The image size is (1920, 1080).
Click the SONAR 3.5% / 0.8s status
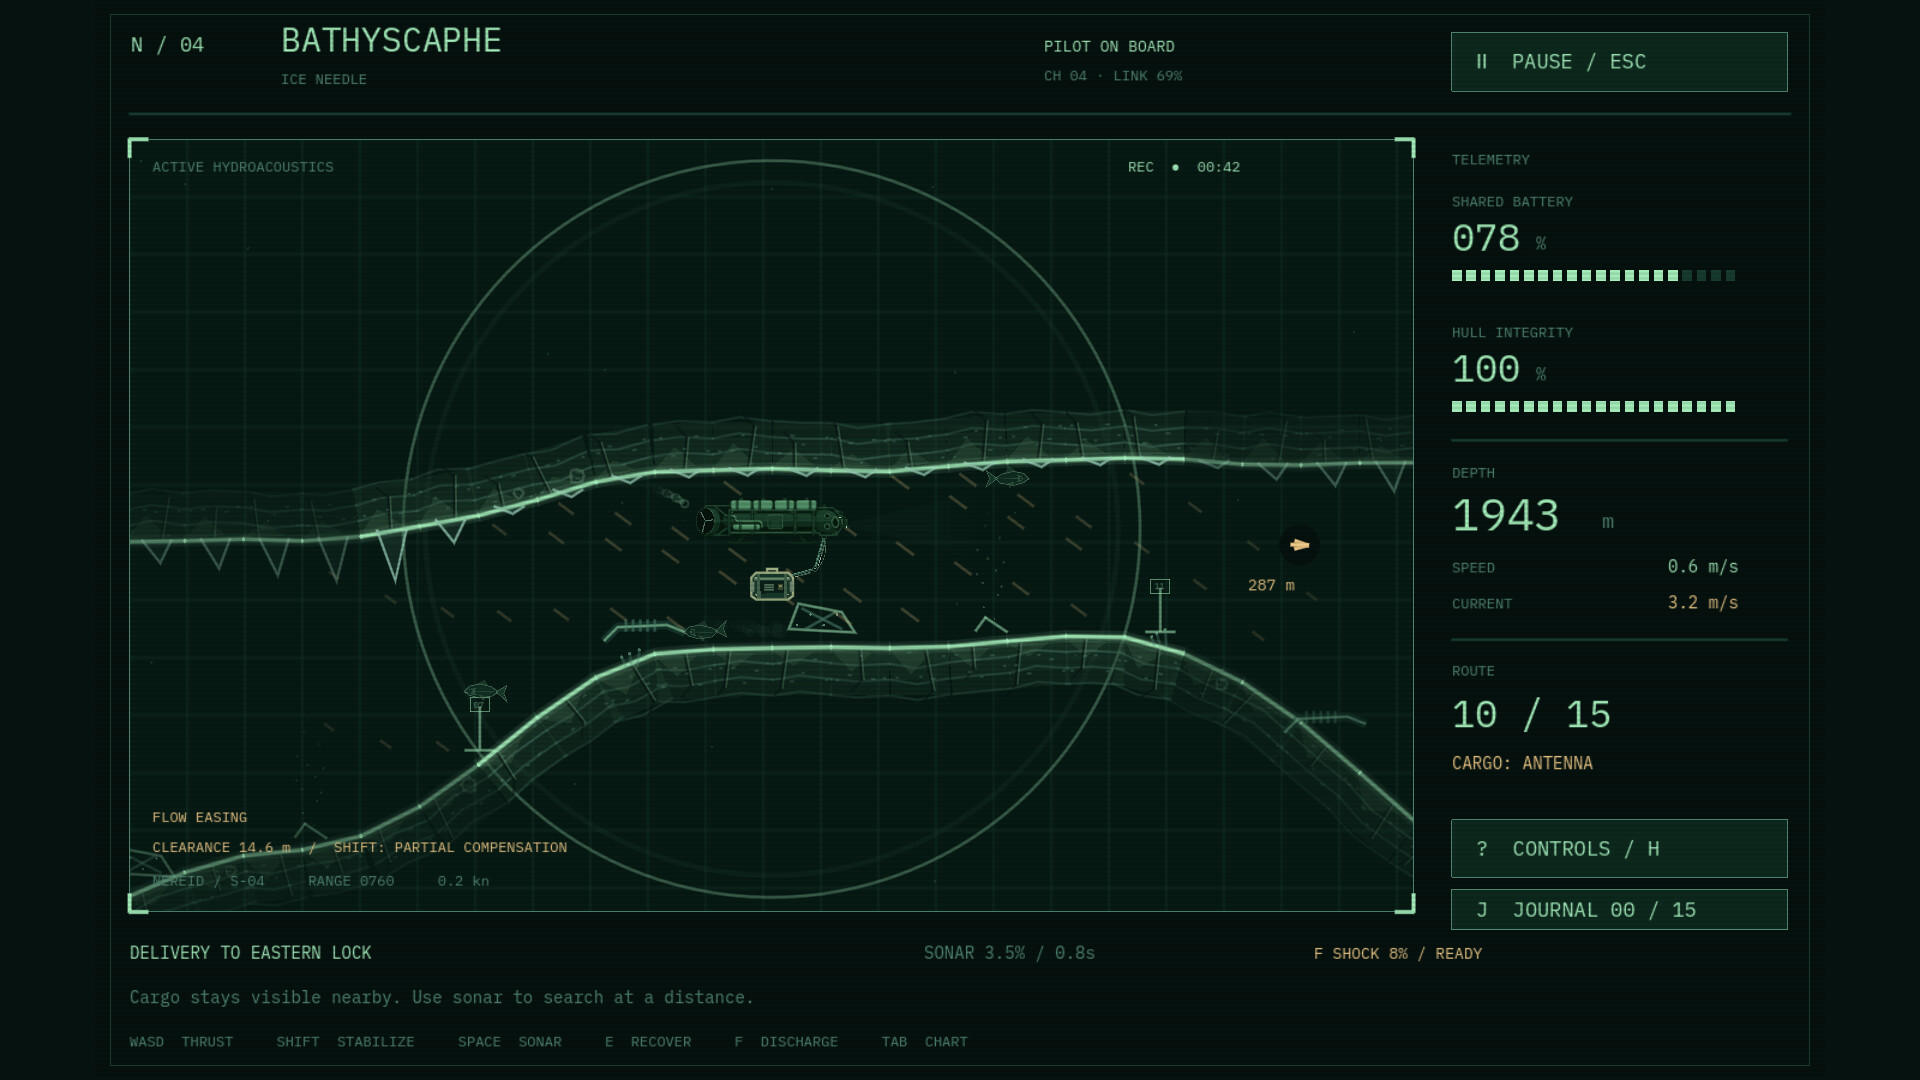click(1009, 953)
